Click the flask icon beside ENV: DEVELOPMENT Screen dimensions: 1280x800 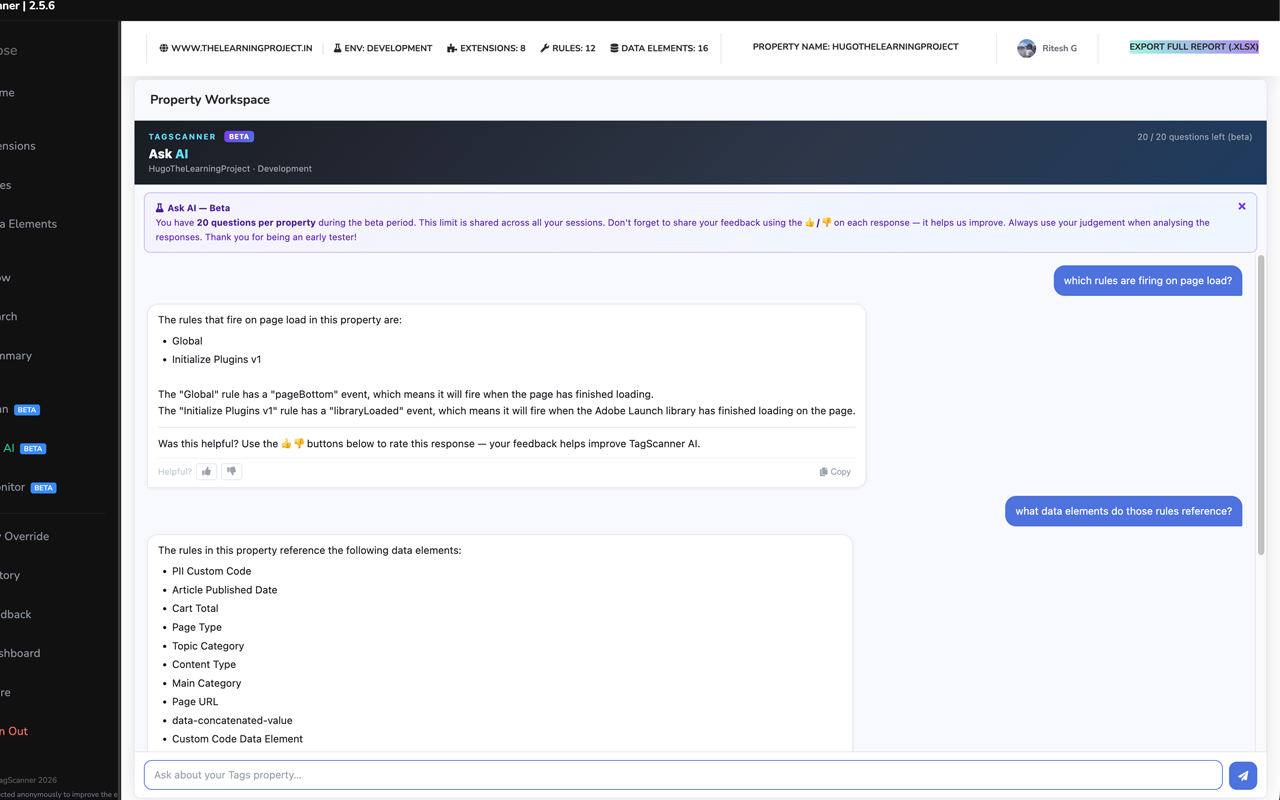(x=337, y=48)
